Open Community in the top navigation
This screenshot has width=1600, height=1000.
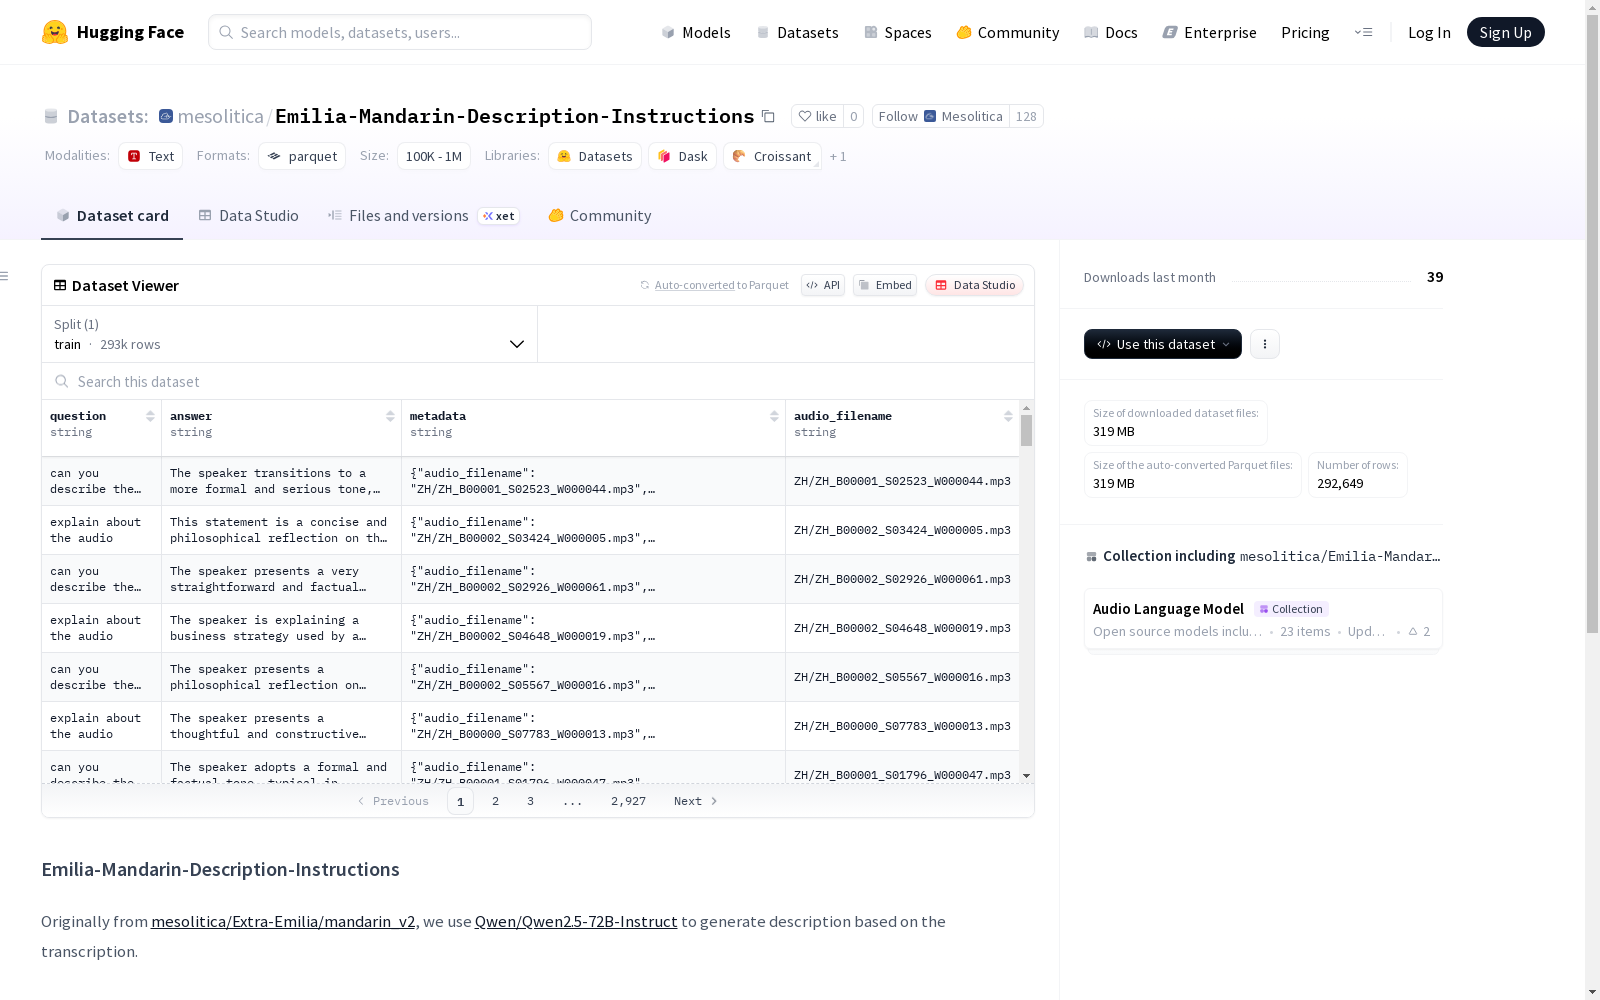click(1008, 32)
